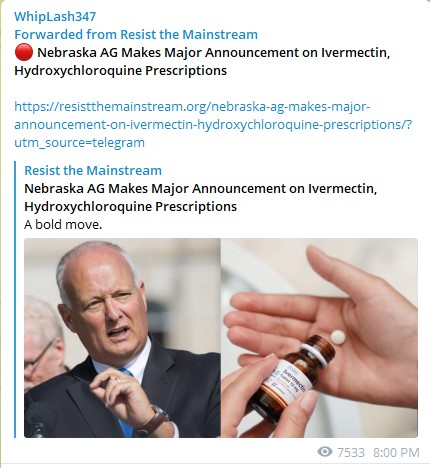Click the 7533 view count
Viewport: 430px width, 468px height.
[x=351, y=452]
